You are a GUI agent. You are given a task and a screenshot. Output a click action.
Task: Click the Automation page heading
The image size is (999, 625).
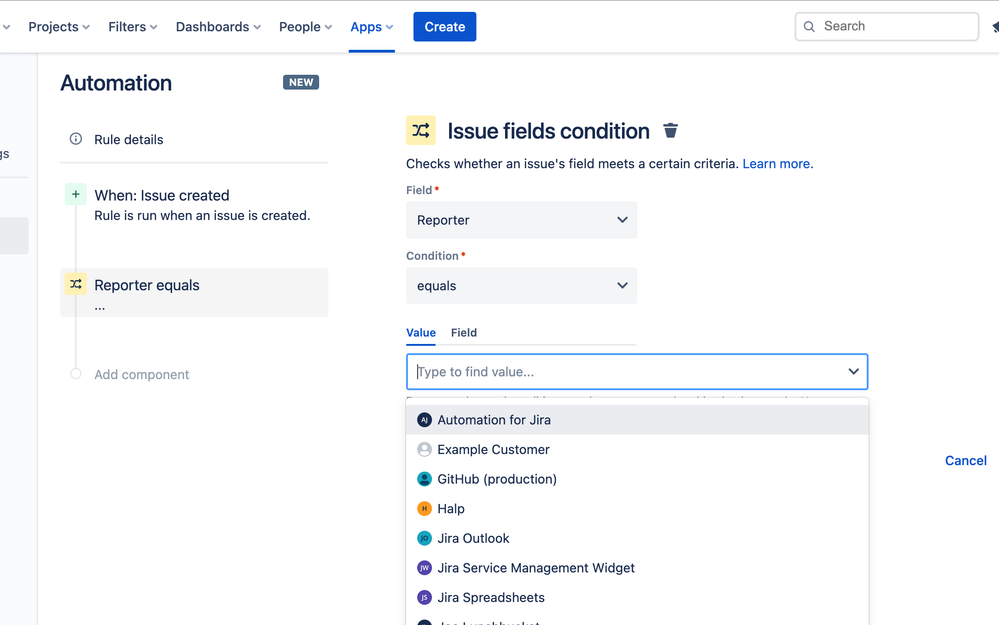[x=116, y=83]
